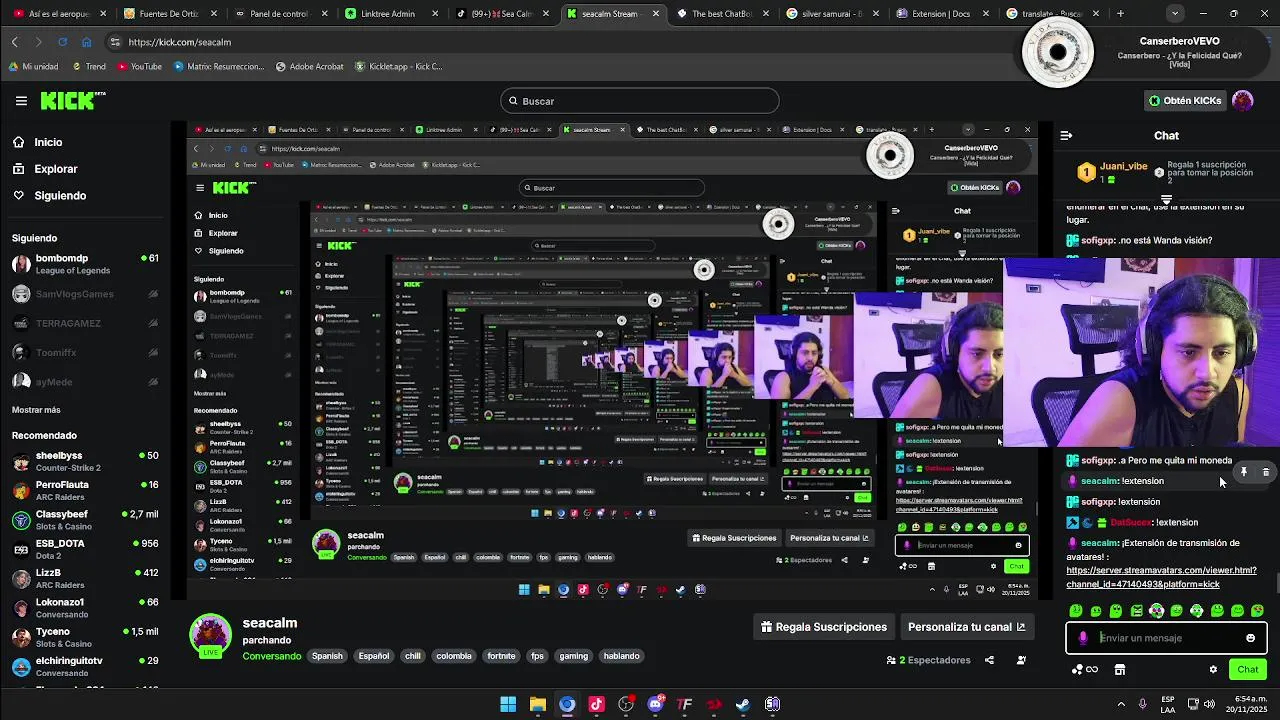
Task: Click the first green quick emote
Action: point(1076,610)
